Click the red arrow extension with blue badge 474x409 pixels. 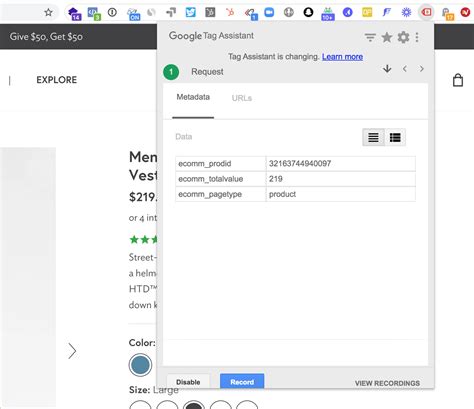251,14
